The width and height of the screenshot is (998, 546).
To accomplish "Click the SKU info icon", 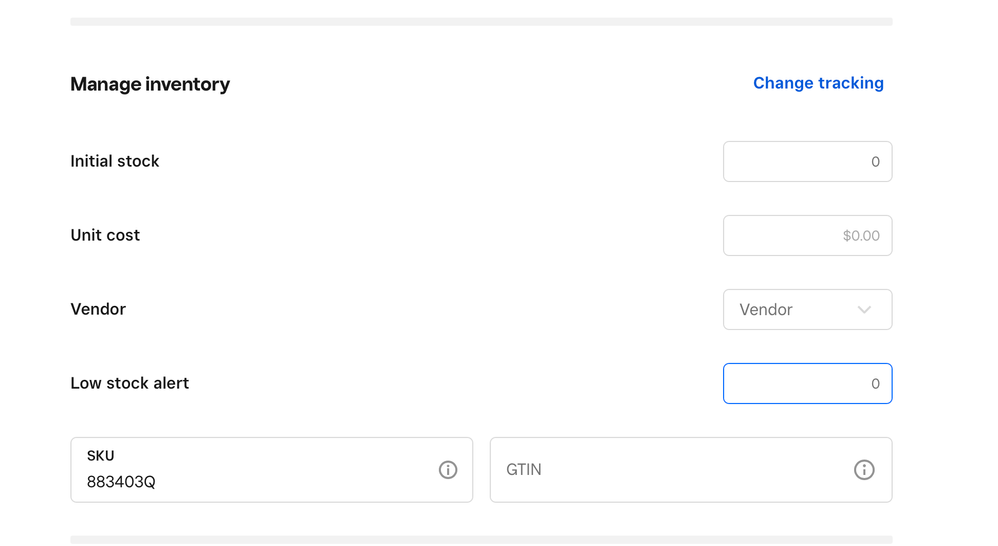I will [448, 470].
